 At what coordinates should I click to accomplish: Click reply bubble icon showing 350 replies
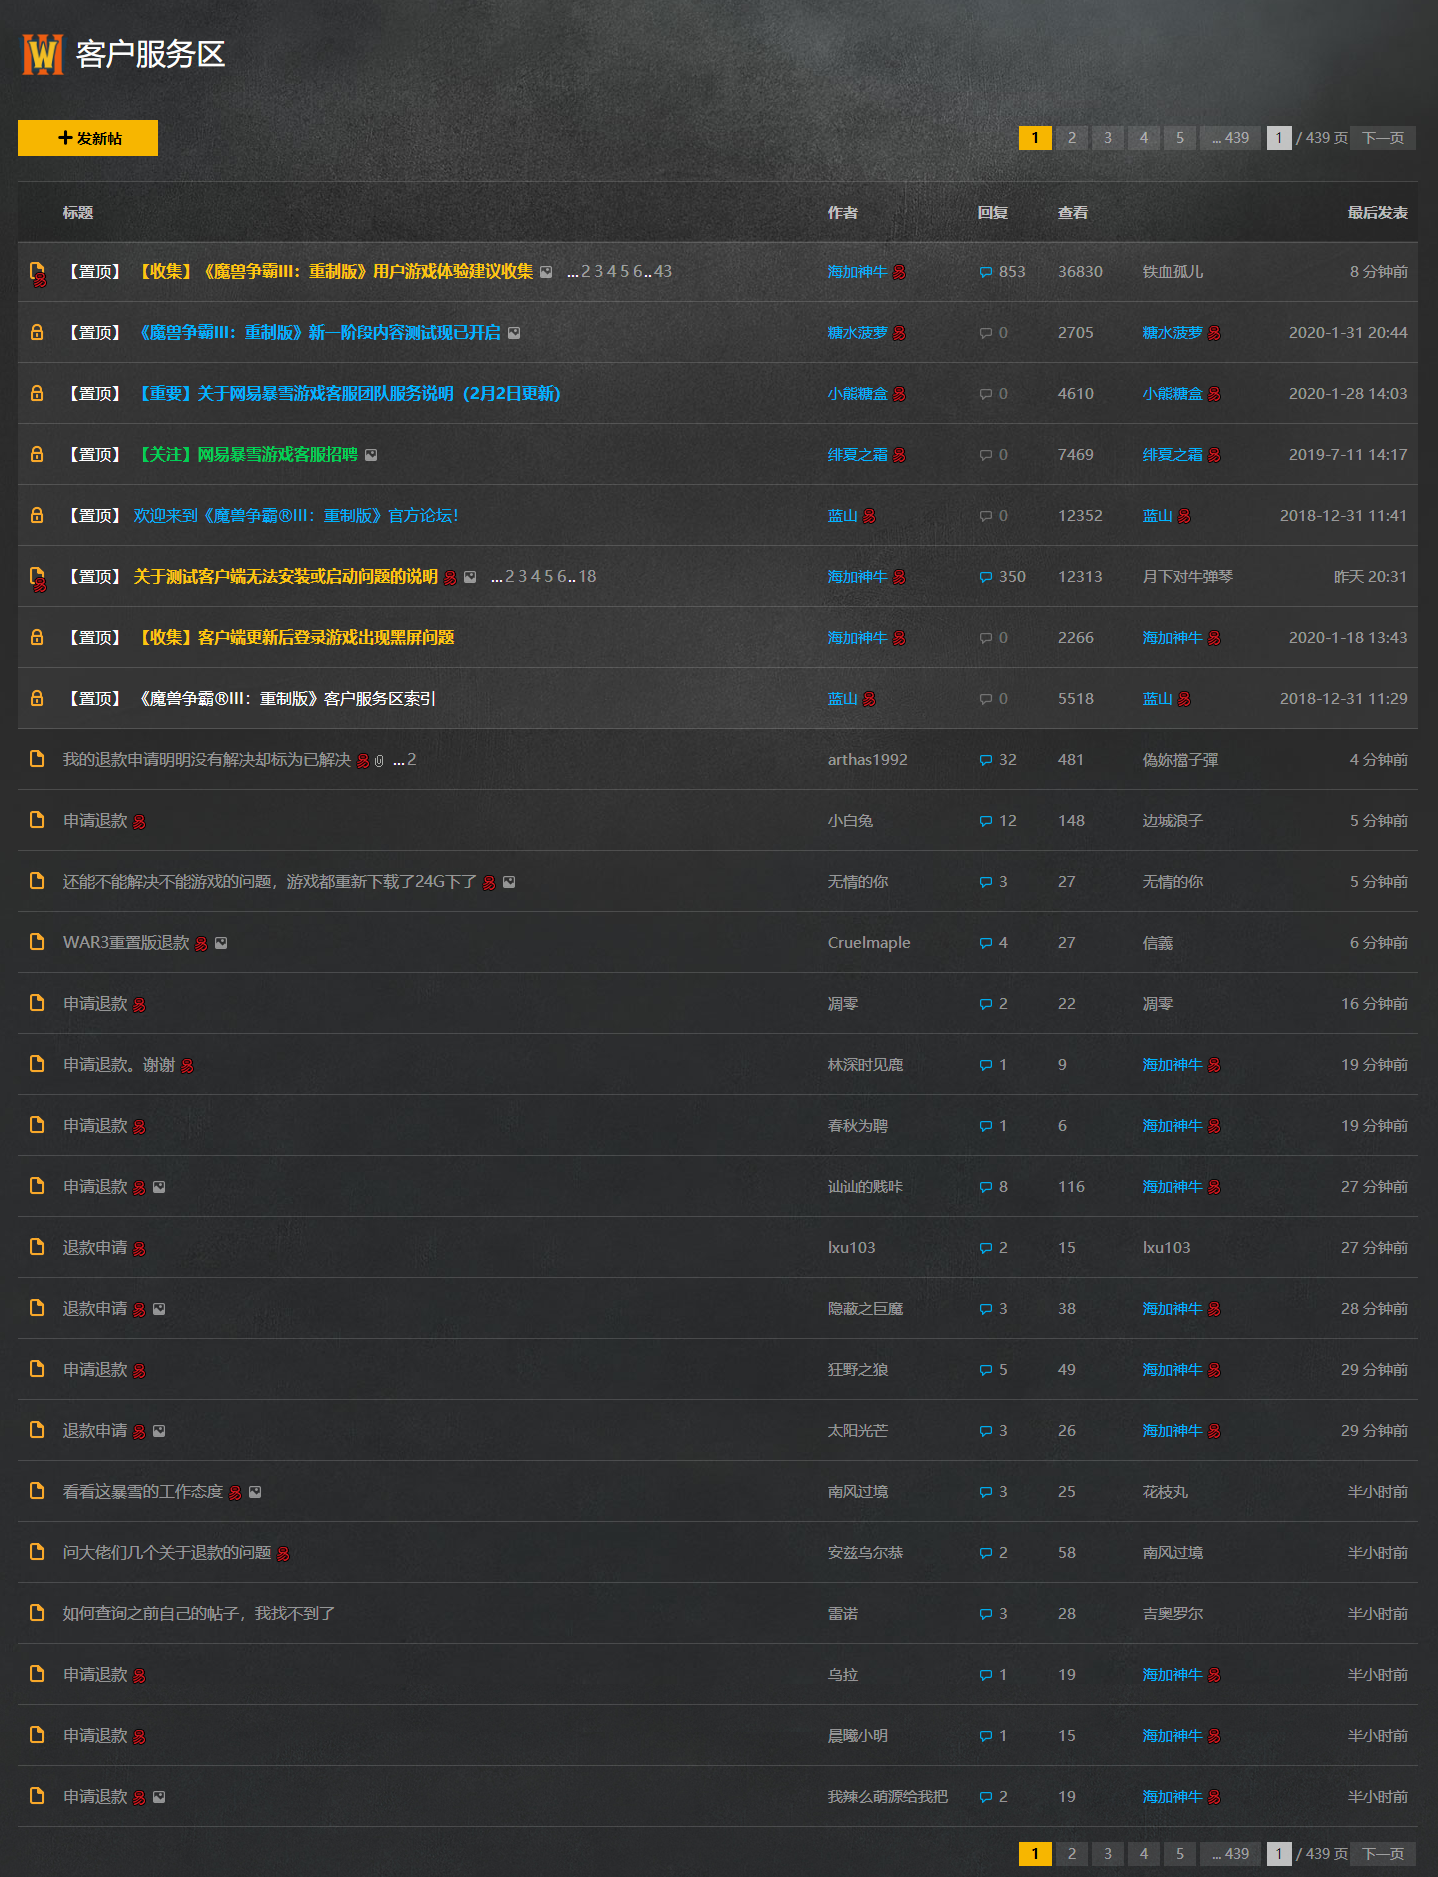(x=986, y=578)
